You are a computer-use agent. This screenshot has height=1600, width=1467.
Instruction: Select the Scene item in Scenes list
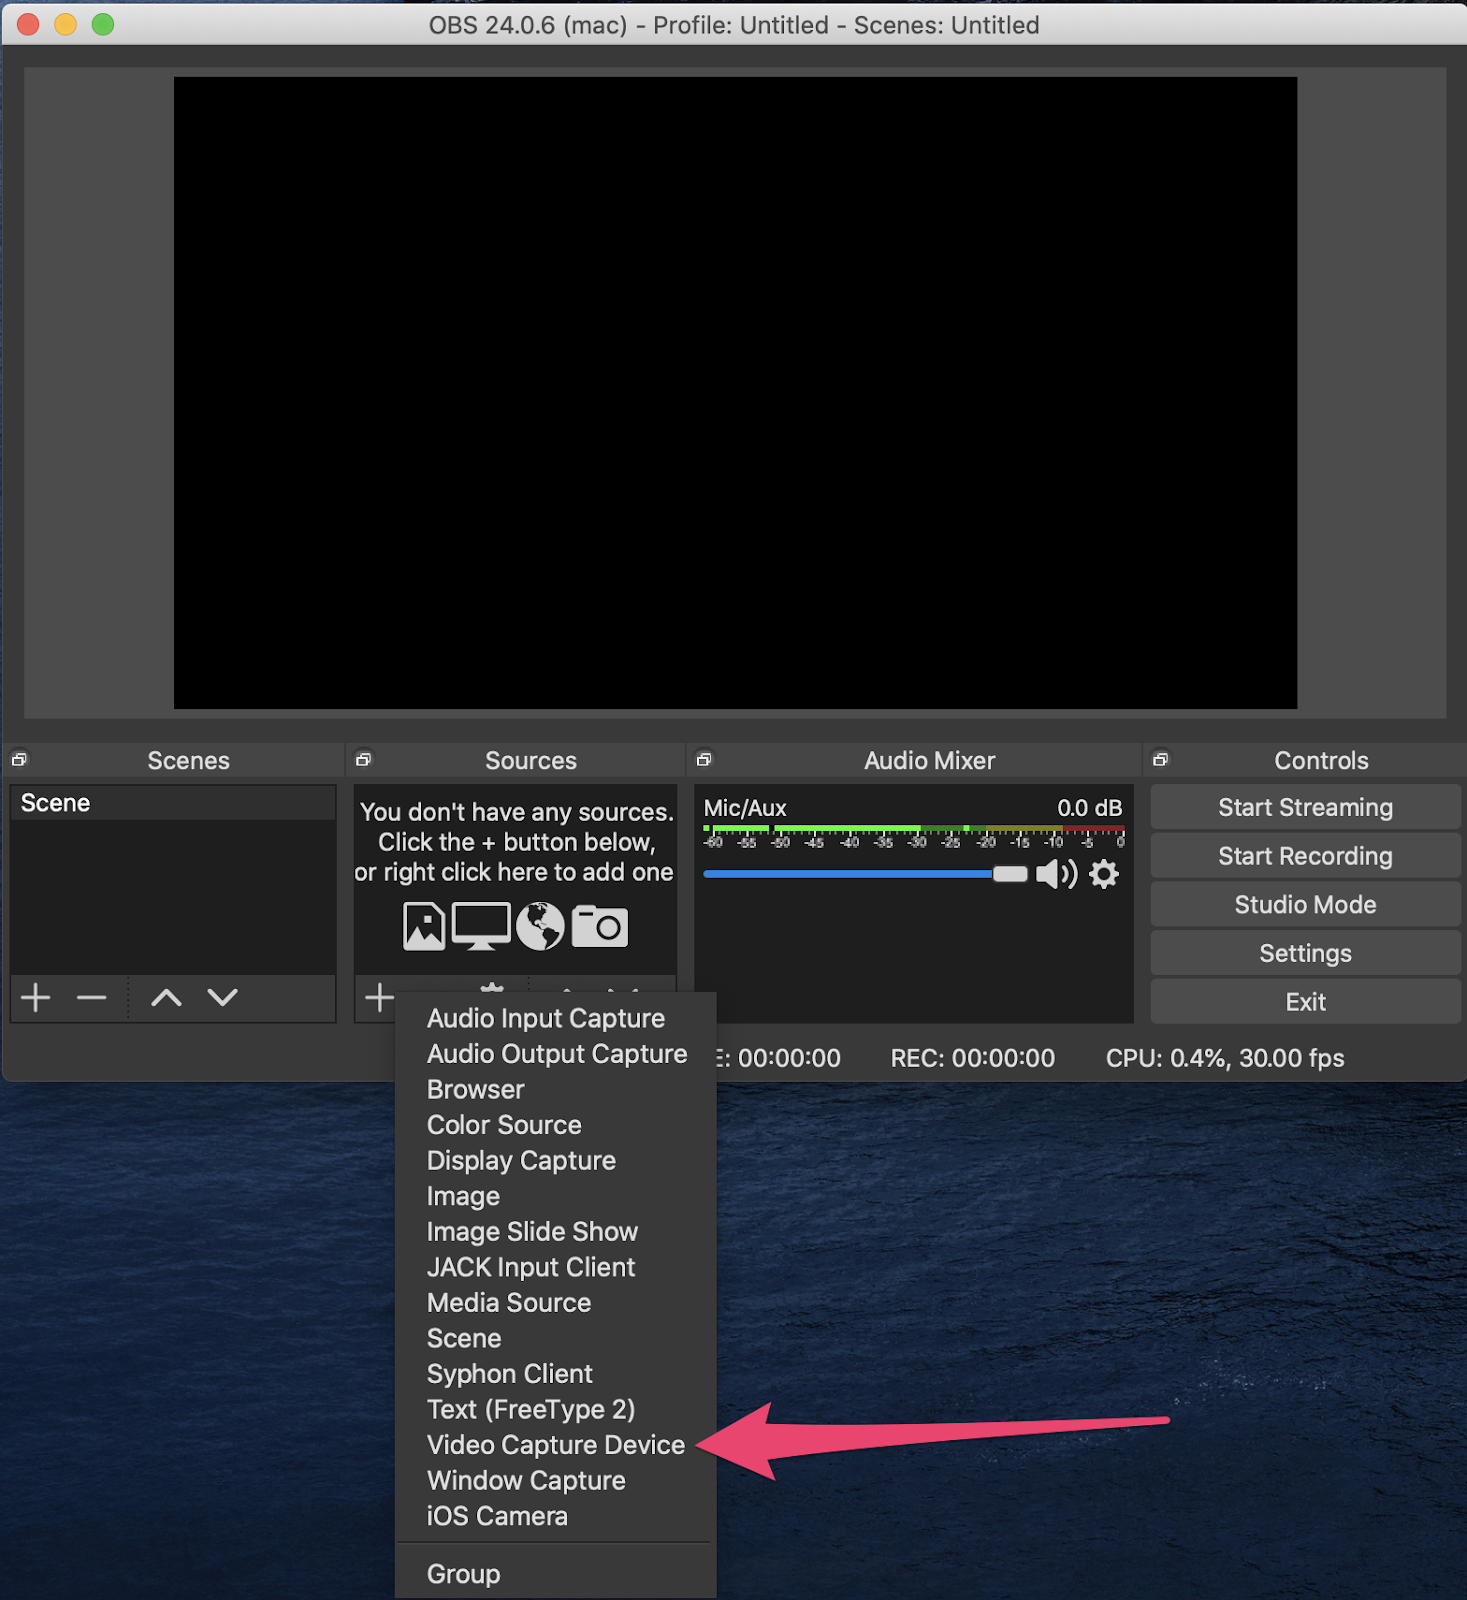[x=173, y=803]
